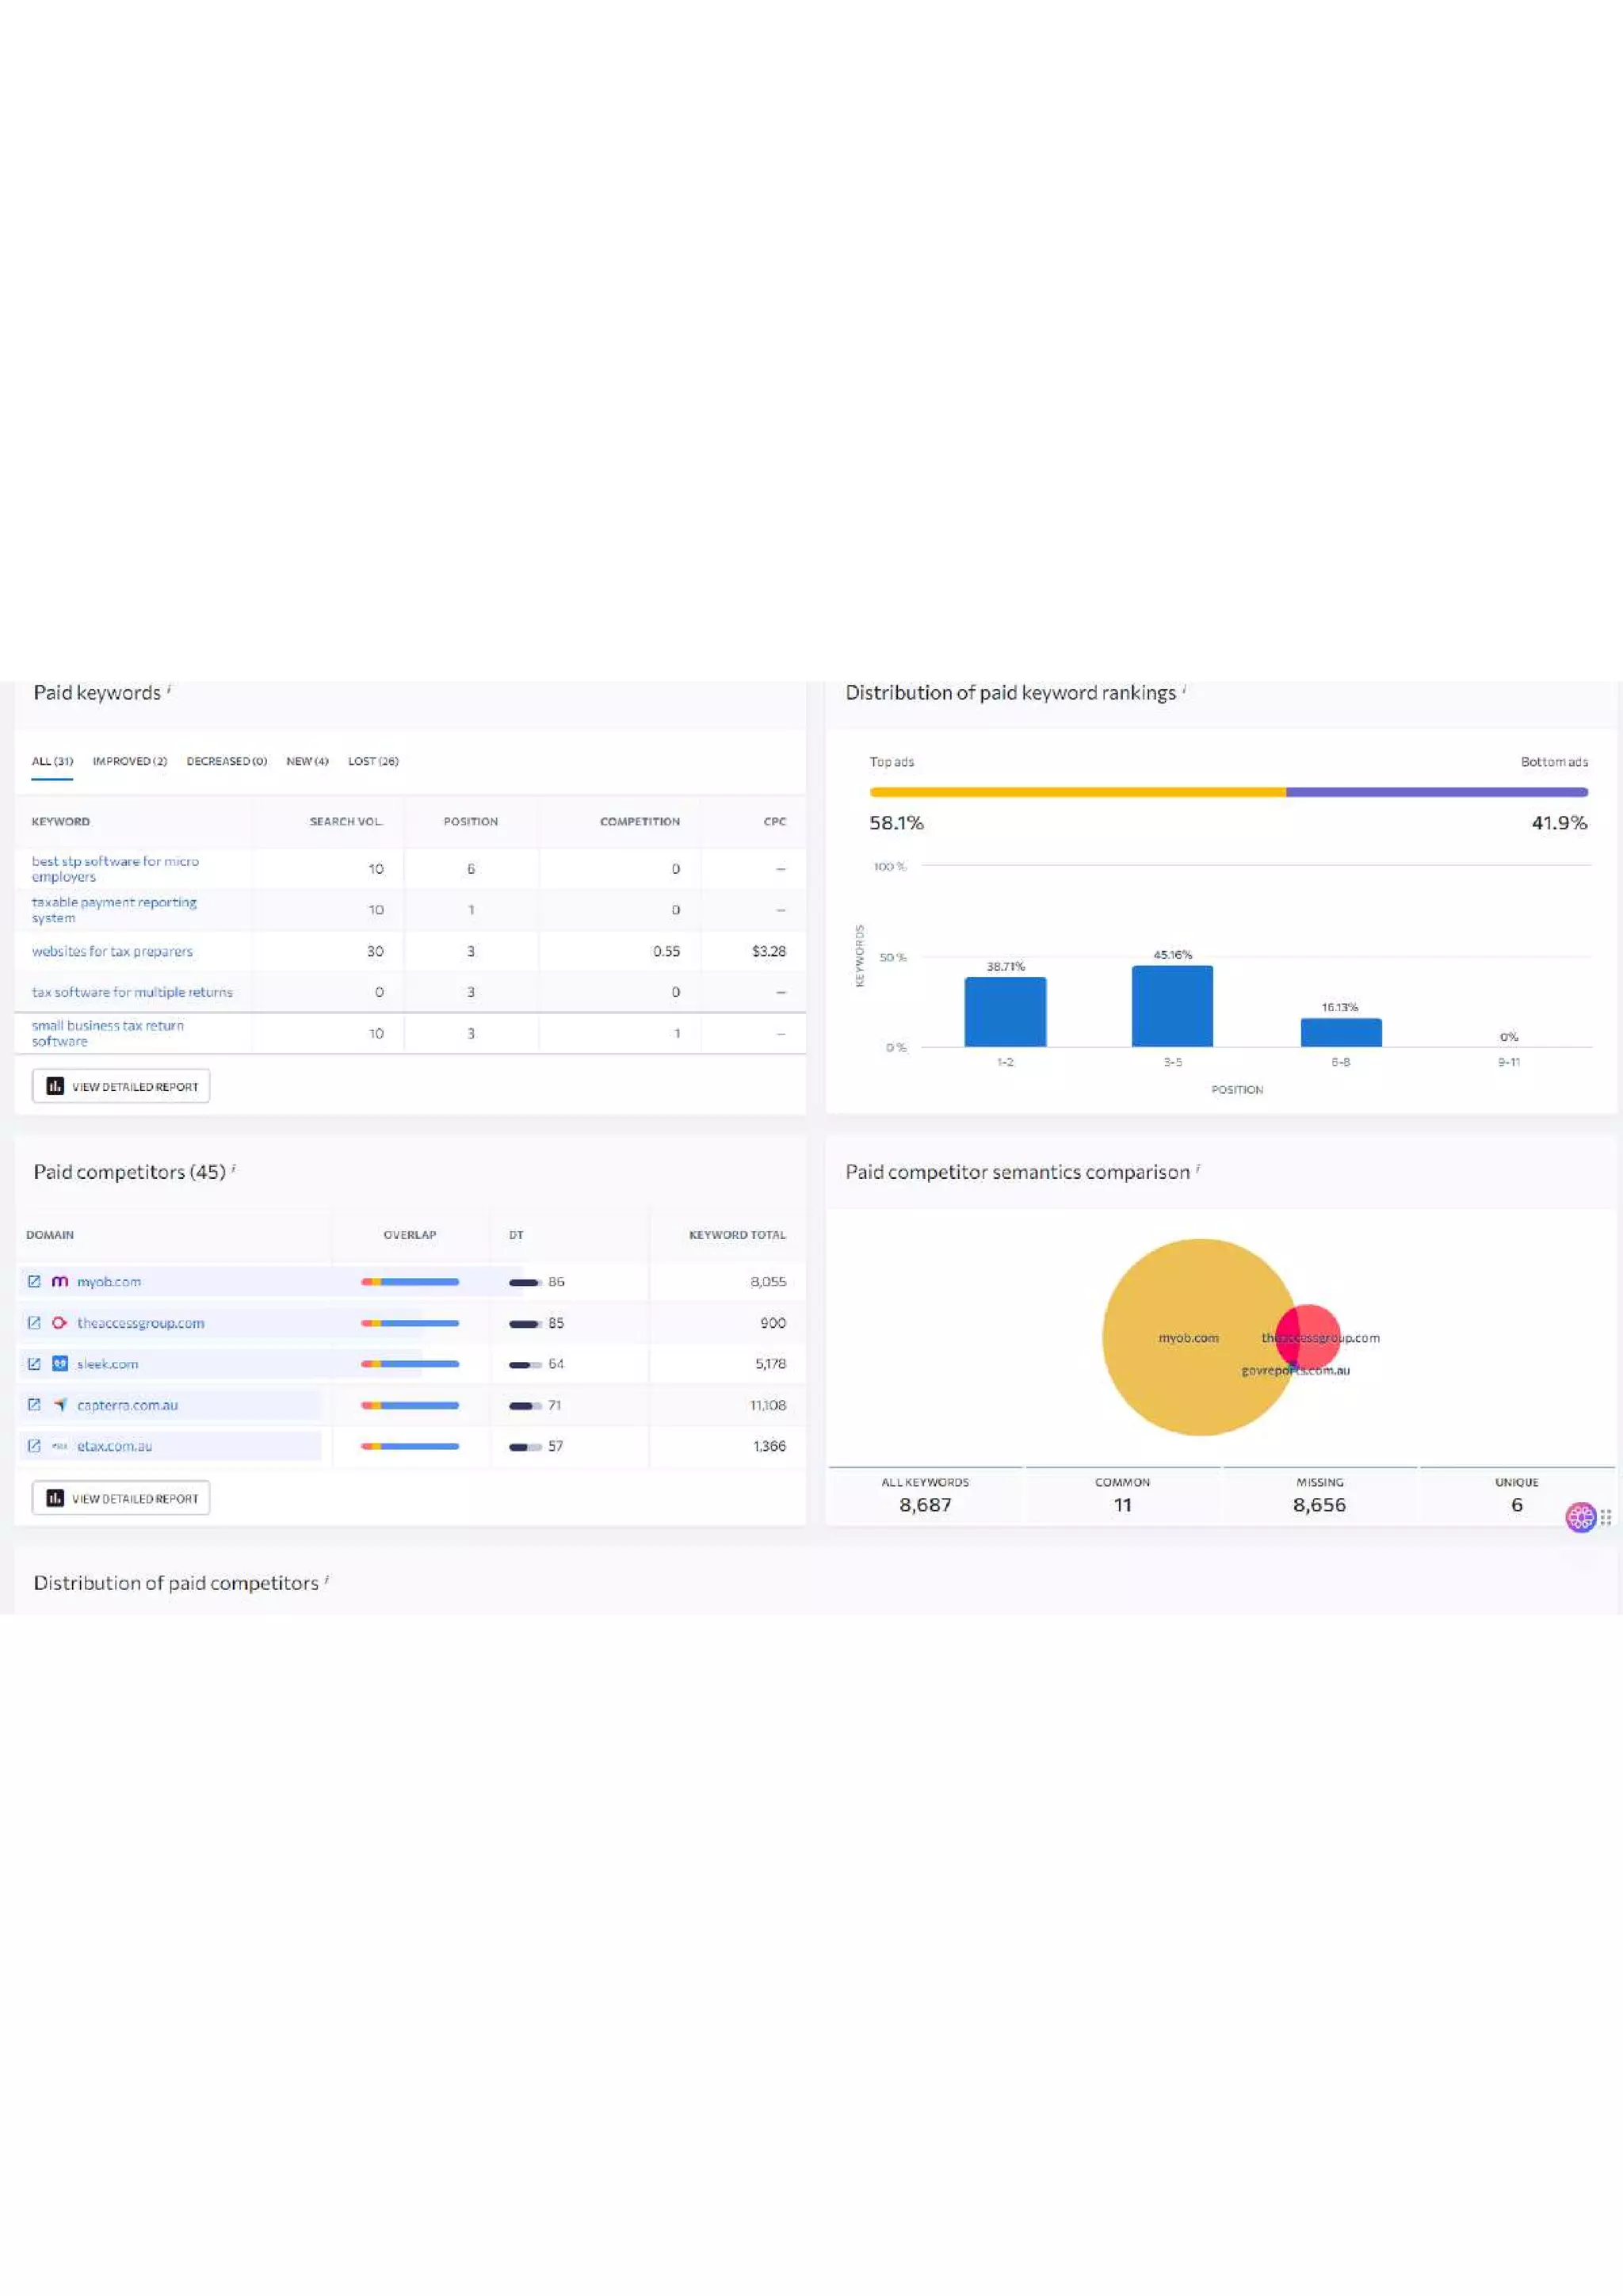The height and width of the screenshot is (2296, 1623).
Task: Open keyword 'websites for tax preparers'
Action: pyautogui.click(x=112, y=951)
